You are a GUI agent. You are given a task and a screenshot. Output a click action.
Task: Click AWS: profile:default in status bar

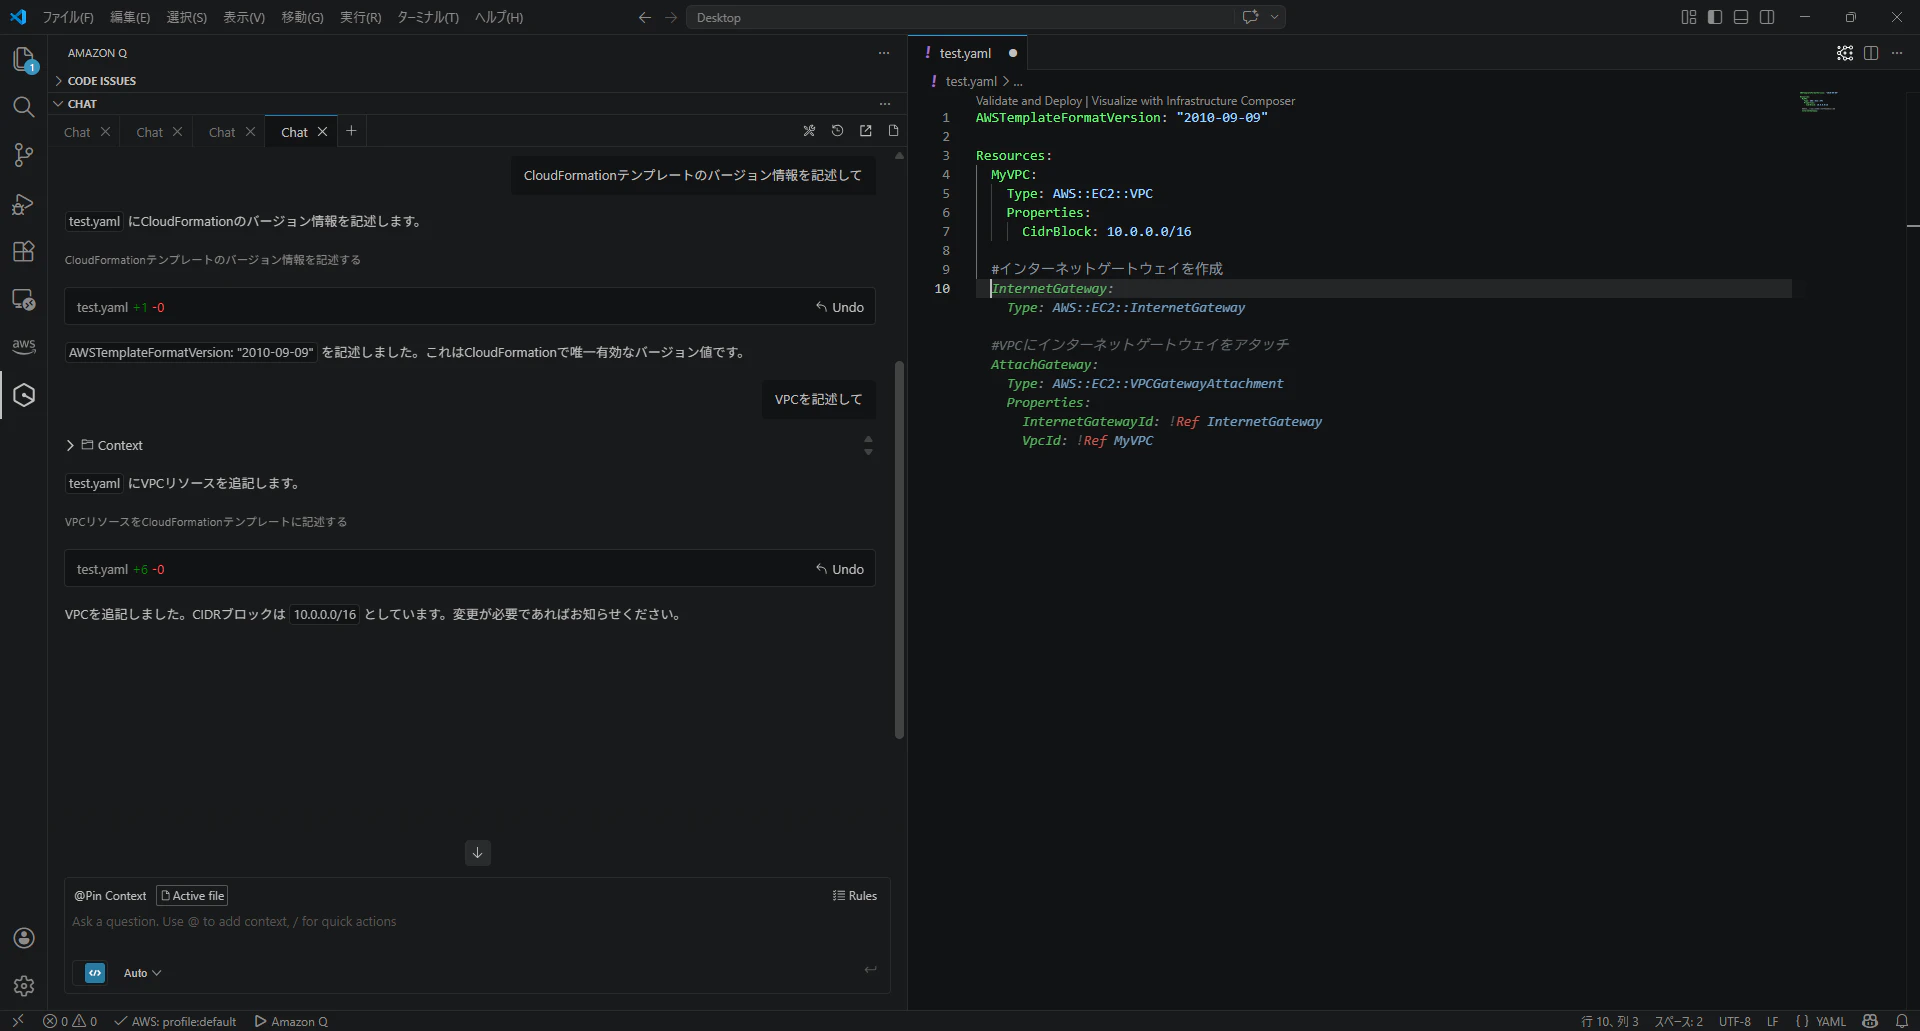(176, 1021)
